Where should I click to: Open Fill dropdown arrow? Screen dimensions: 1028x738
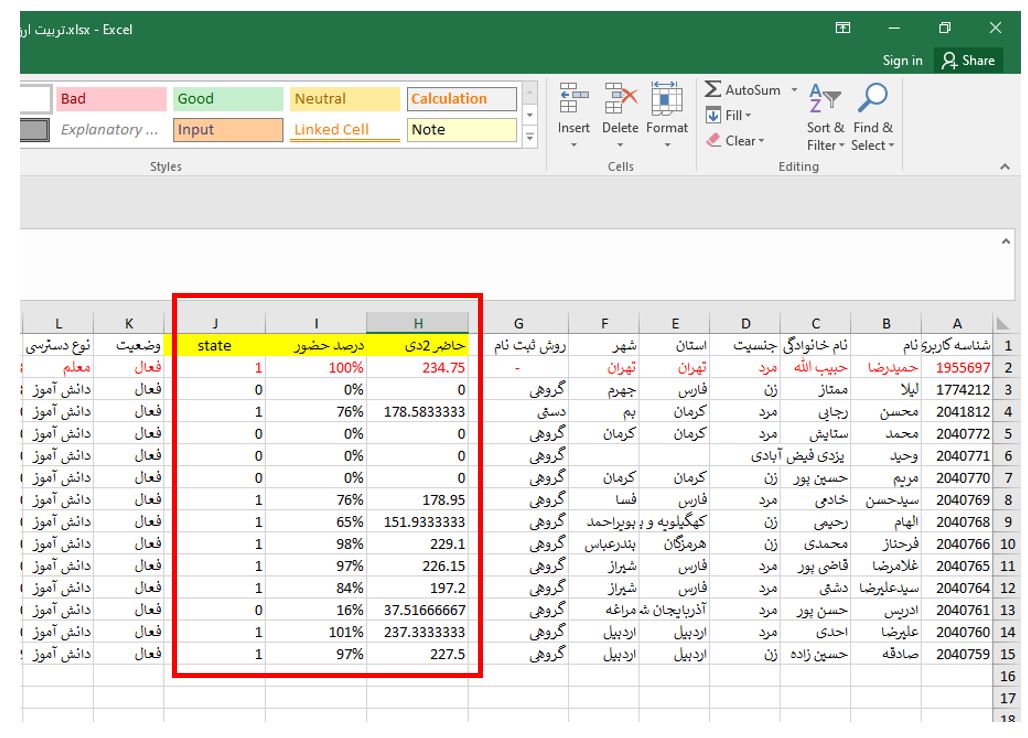point(748,116)
